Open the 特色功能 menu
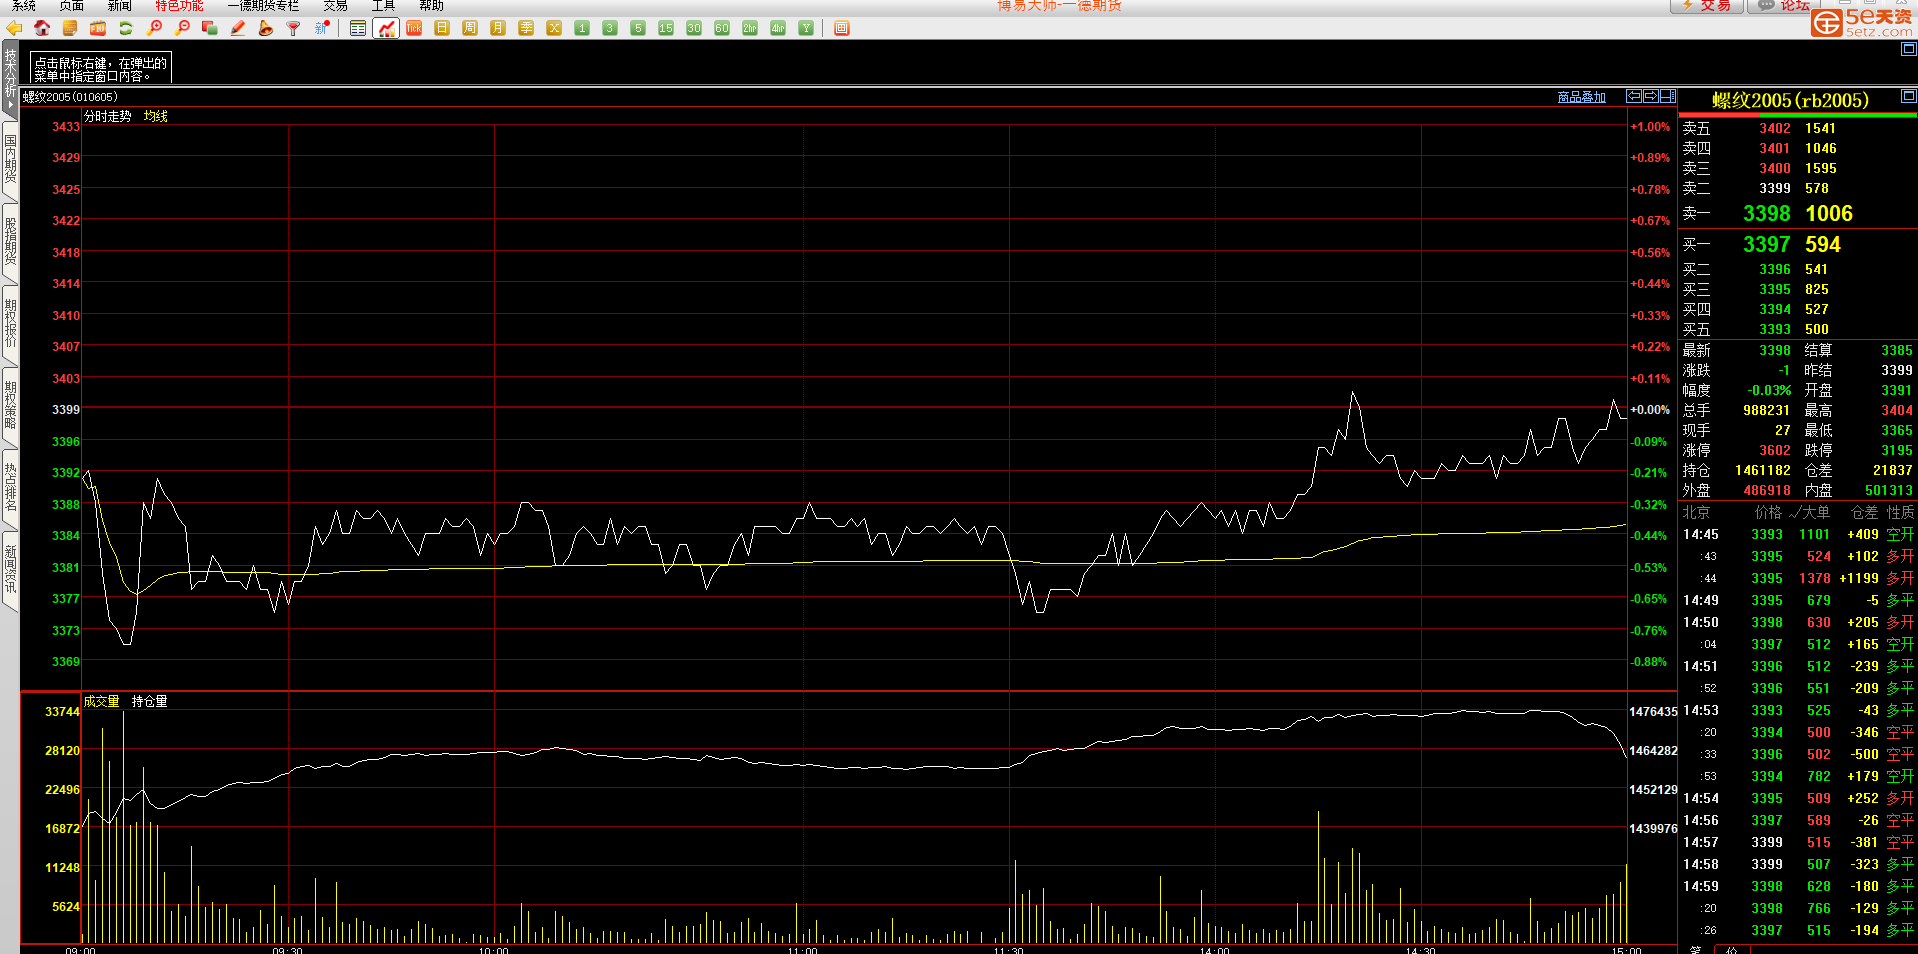1918x954 pixels. 179,6
